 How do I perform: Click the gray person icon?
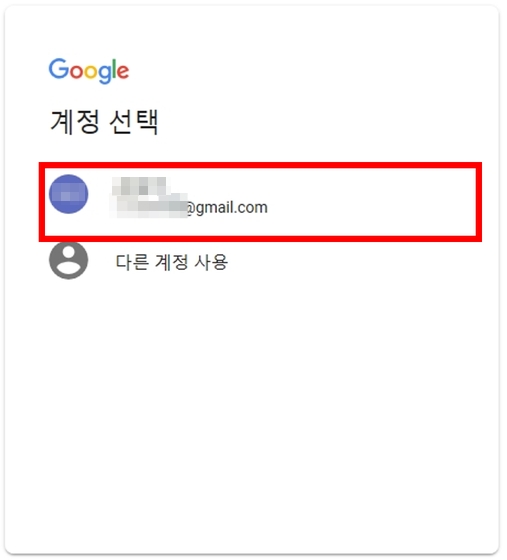point(69,260)
